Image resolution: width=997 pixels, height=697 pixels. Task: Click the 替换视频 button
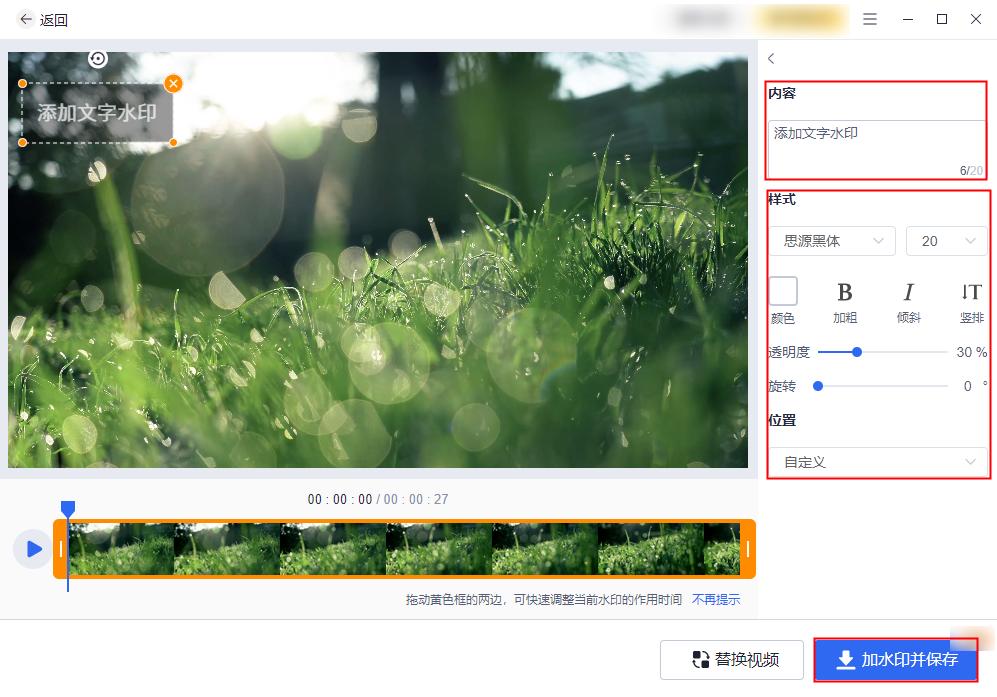point(732,659)
